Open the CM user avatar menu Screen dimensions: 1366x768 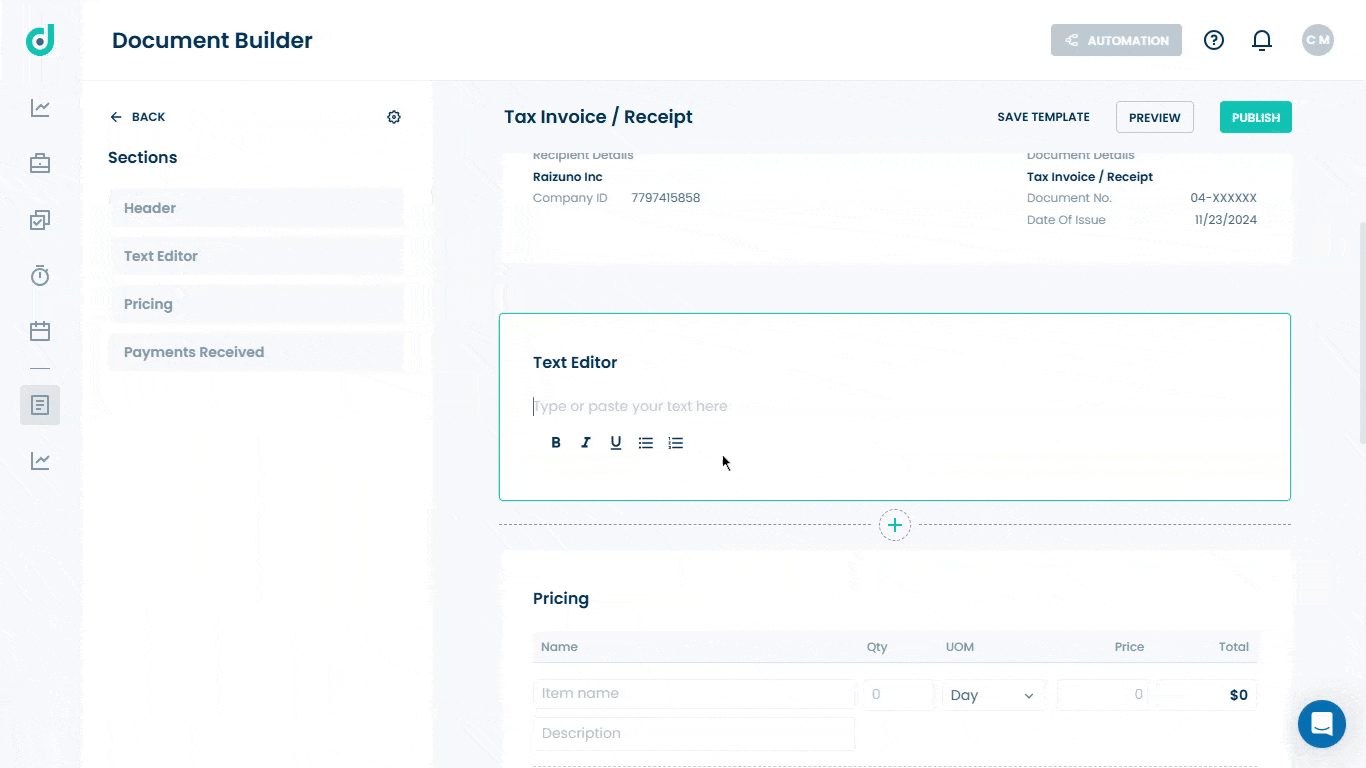coord(1318,40)
